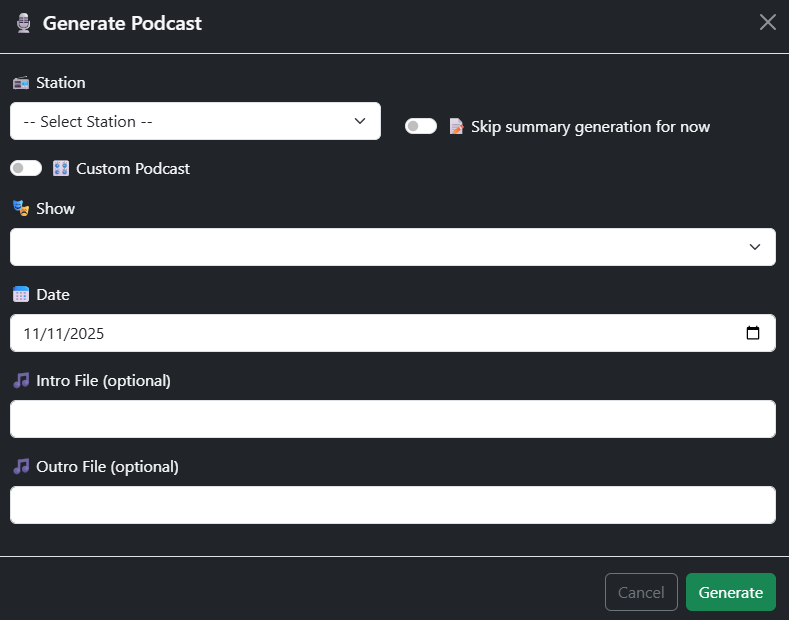Image resolution: width=789 pixels, height=620 pixels.
Task: Click the calendar icon beside the Date label
Action: click(21, 295)
